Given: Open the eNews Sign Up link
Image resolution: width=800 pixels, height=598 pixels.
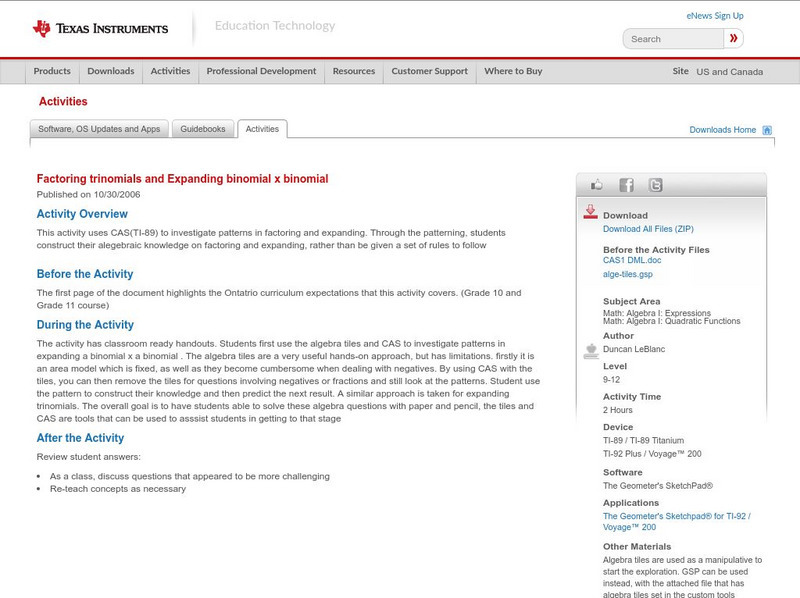Looking at the screenshot, I should tap(715, 16).
